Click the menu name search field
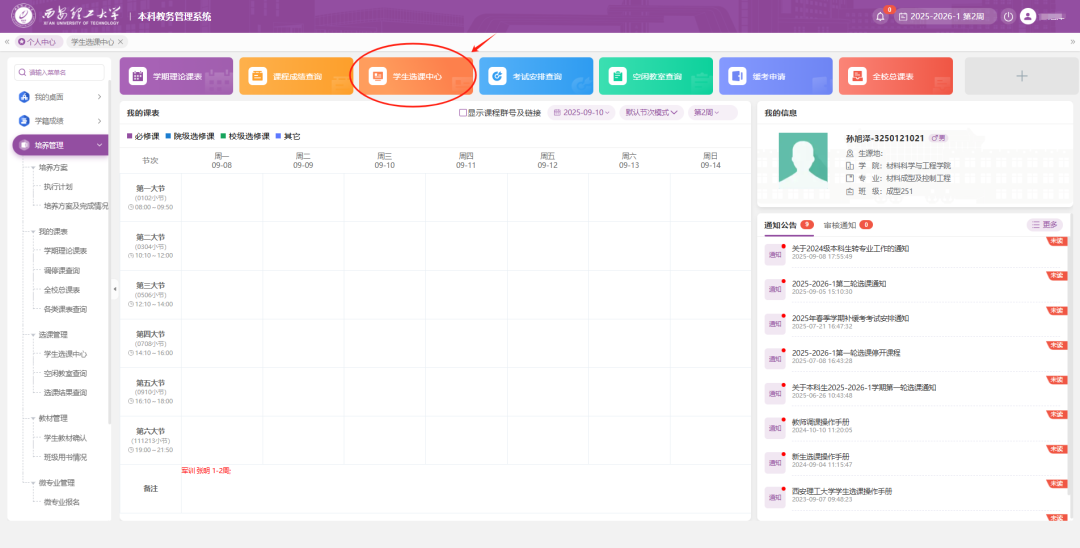Image resolution: width=1080 pixels, height=548 pixels. [x=60, y=72]
